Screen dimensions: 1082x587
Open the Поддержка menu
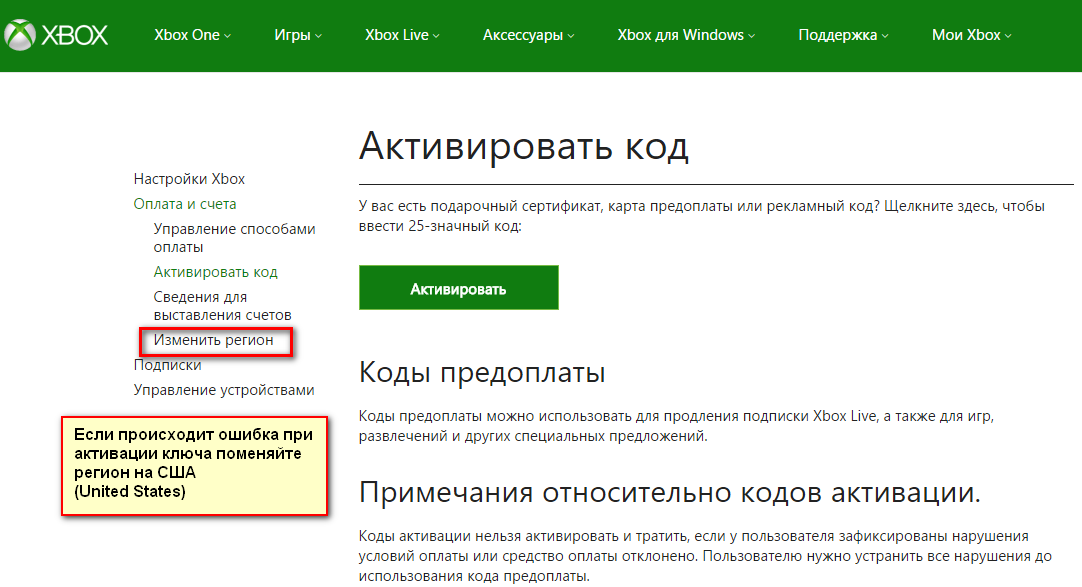point(843,35)
